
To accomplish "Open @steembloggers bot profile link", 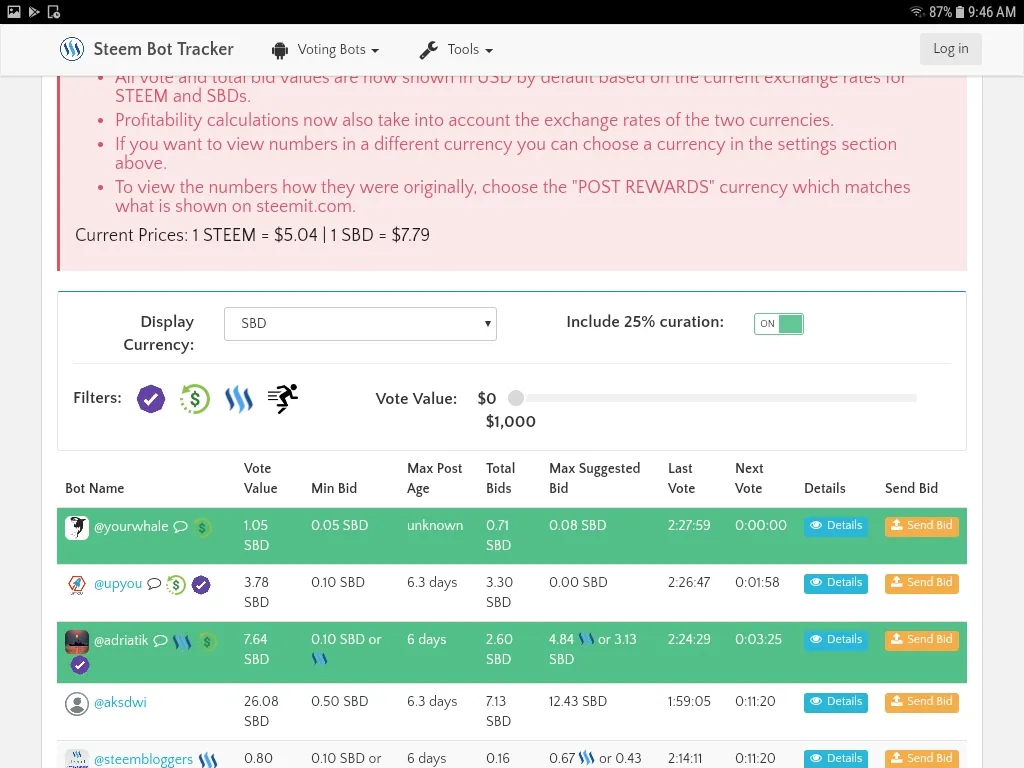I will click(143, 760).
